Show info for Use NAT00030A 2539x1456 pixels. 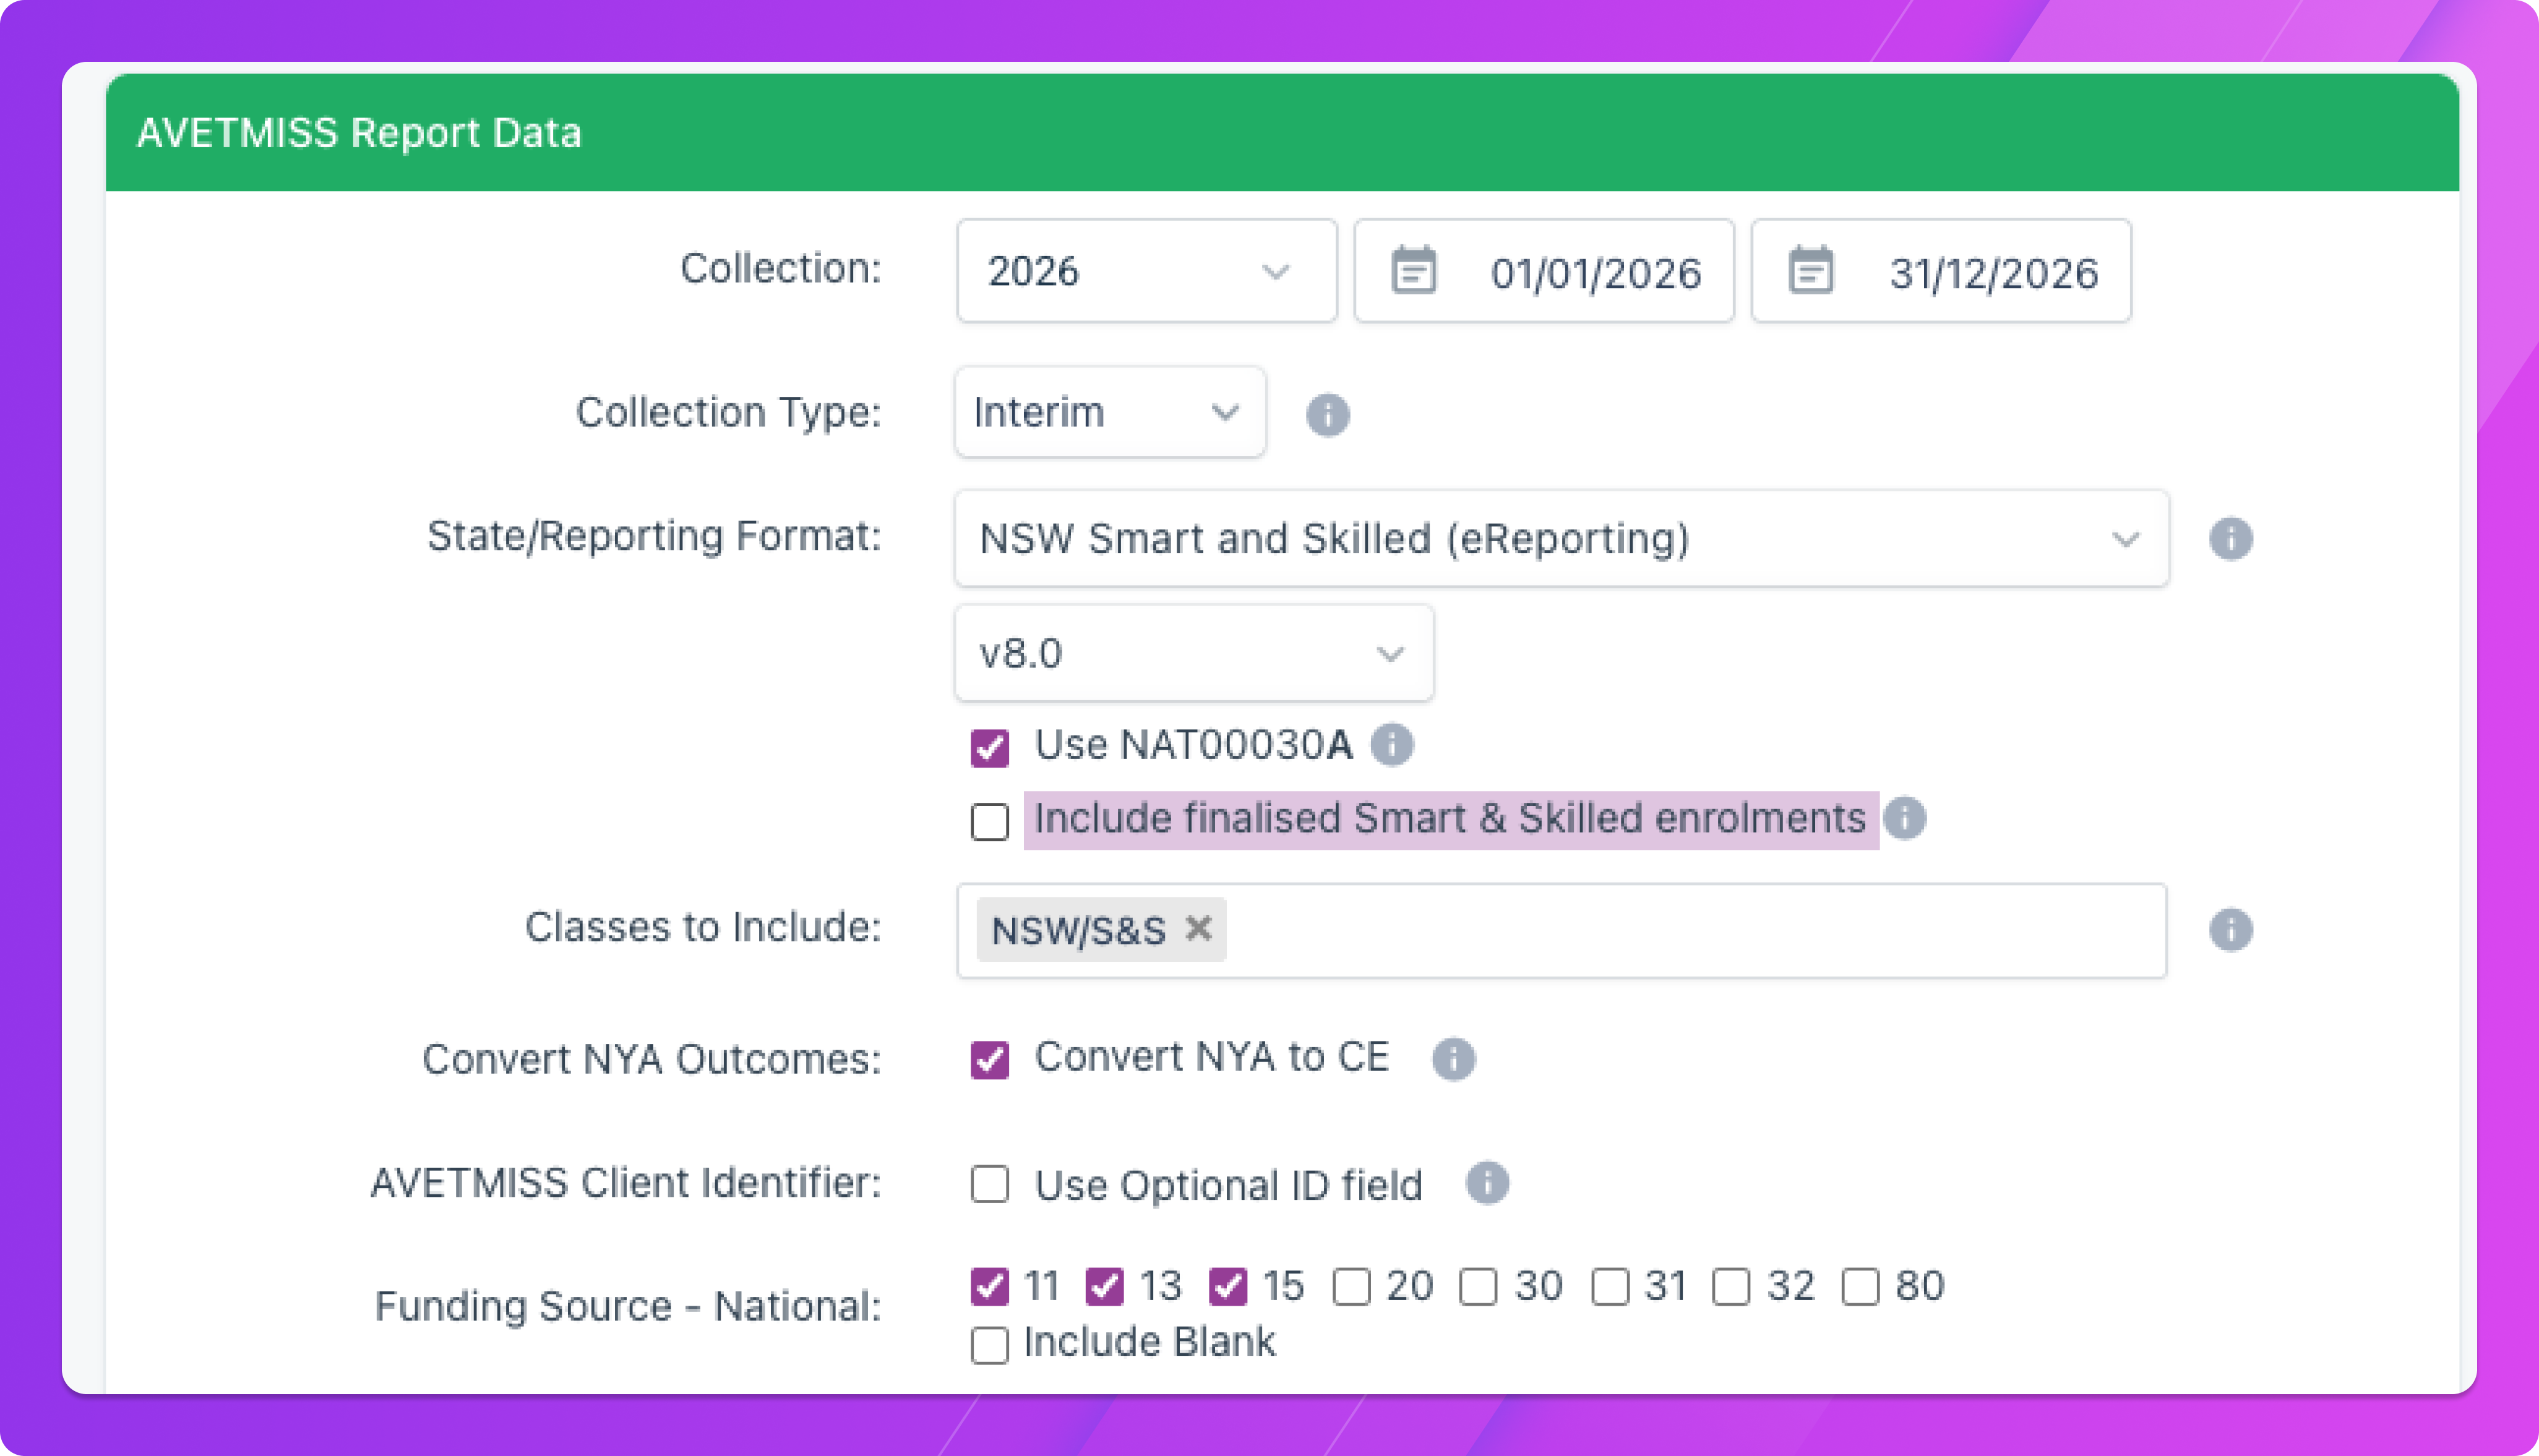[x=1391, y=744]
